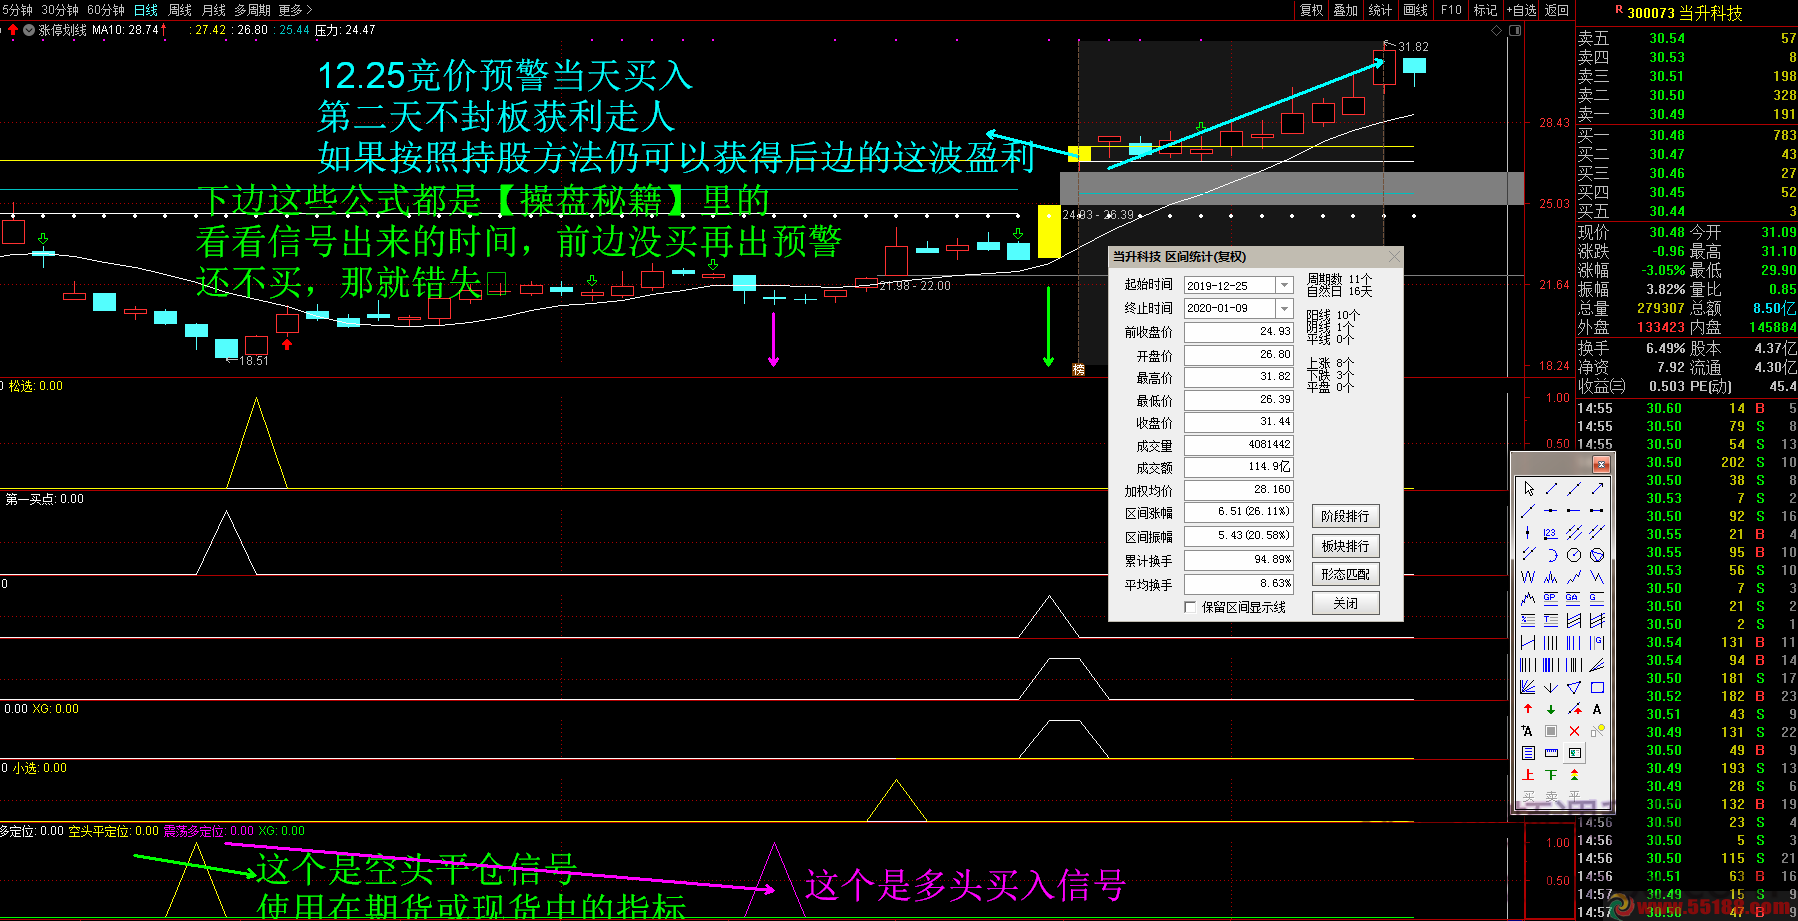The image size is (1798, 921).
Task: Select the ruler measurement tool
Action: click(x=1550, y=752)
